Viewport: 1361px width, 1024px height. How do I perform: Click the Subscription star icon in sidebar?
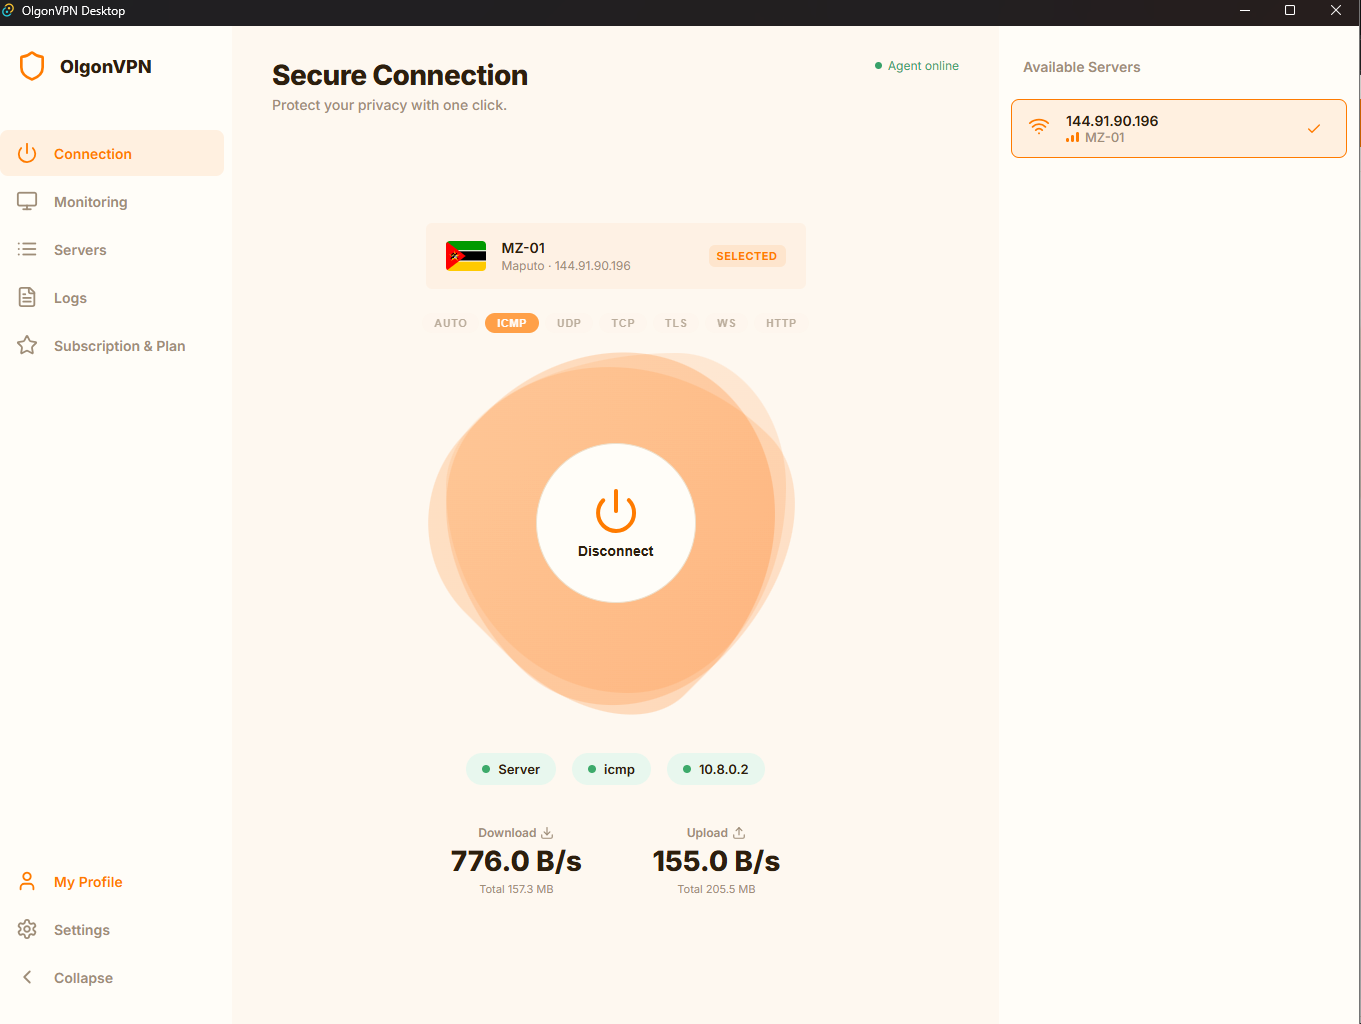(27, 345)
